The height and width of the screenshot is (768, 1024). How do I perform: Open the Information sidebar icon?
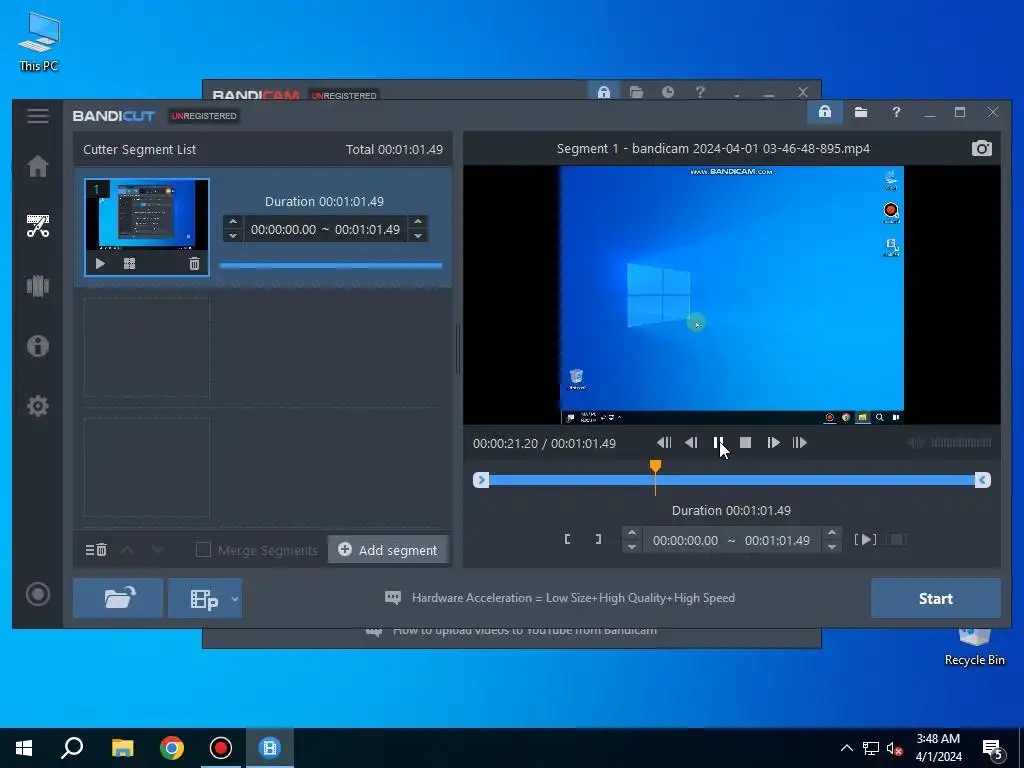click(38, 345)
